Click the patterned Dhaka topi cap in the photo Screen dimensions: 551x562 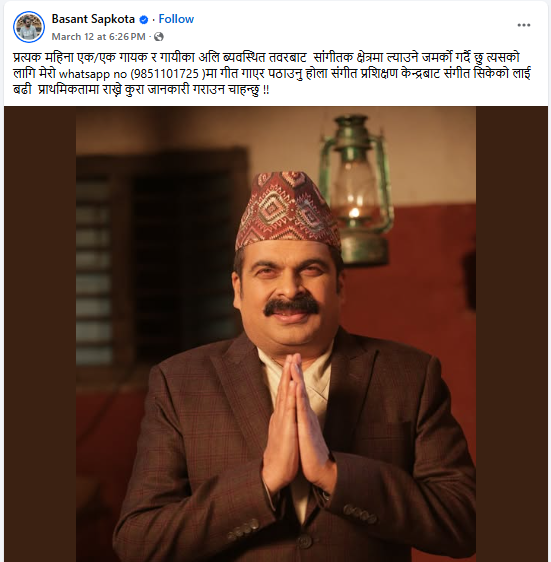coord(288,211)
